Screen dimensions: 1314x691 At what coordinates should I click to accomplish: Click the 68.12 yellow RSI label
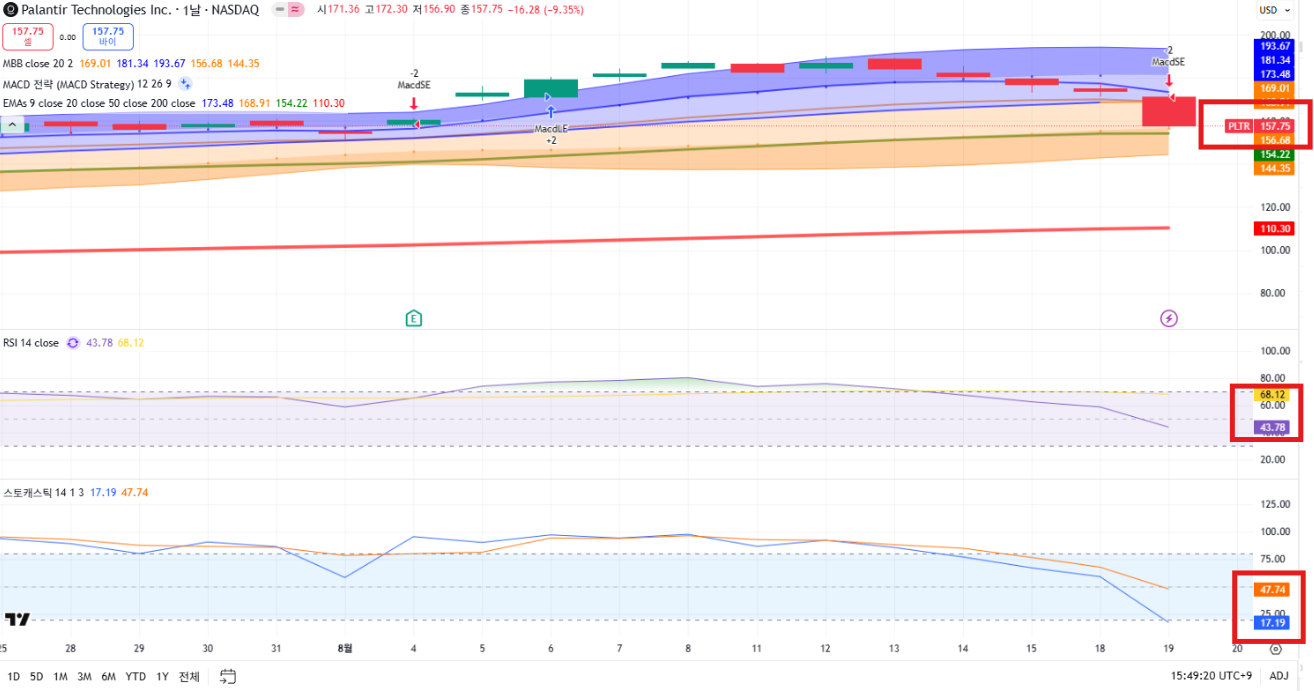[x=1272, y=394]
